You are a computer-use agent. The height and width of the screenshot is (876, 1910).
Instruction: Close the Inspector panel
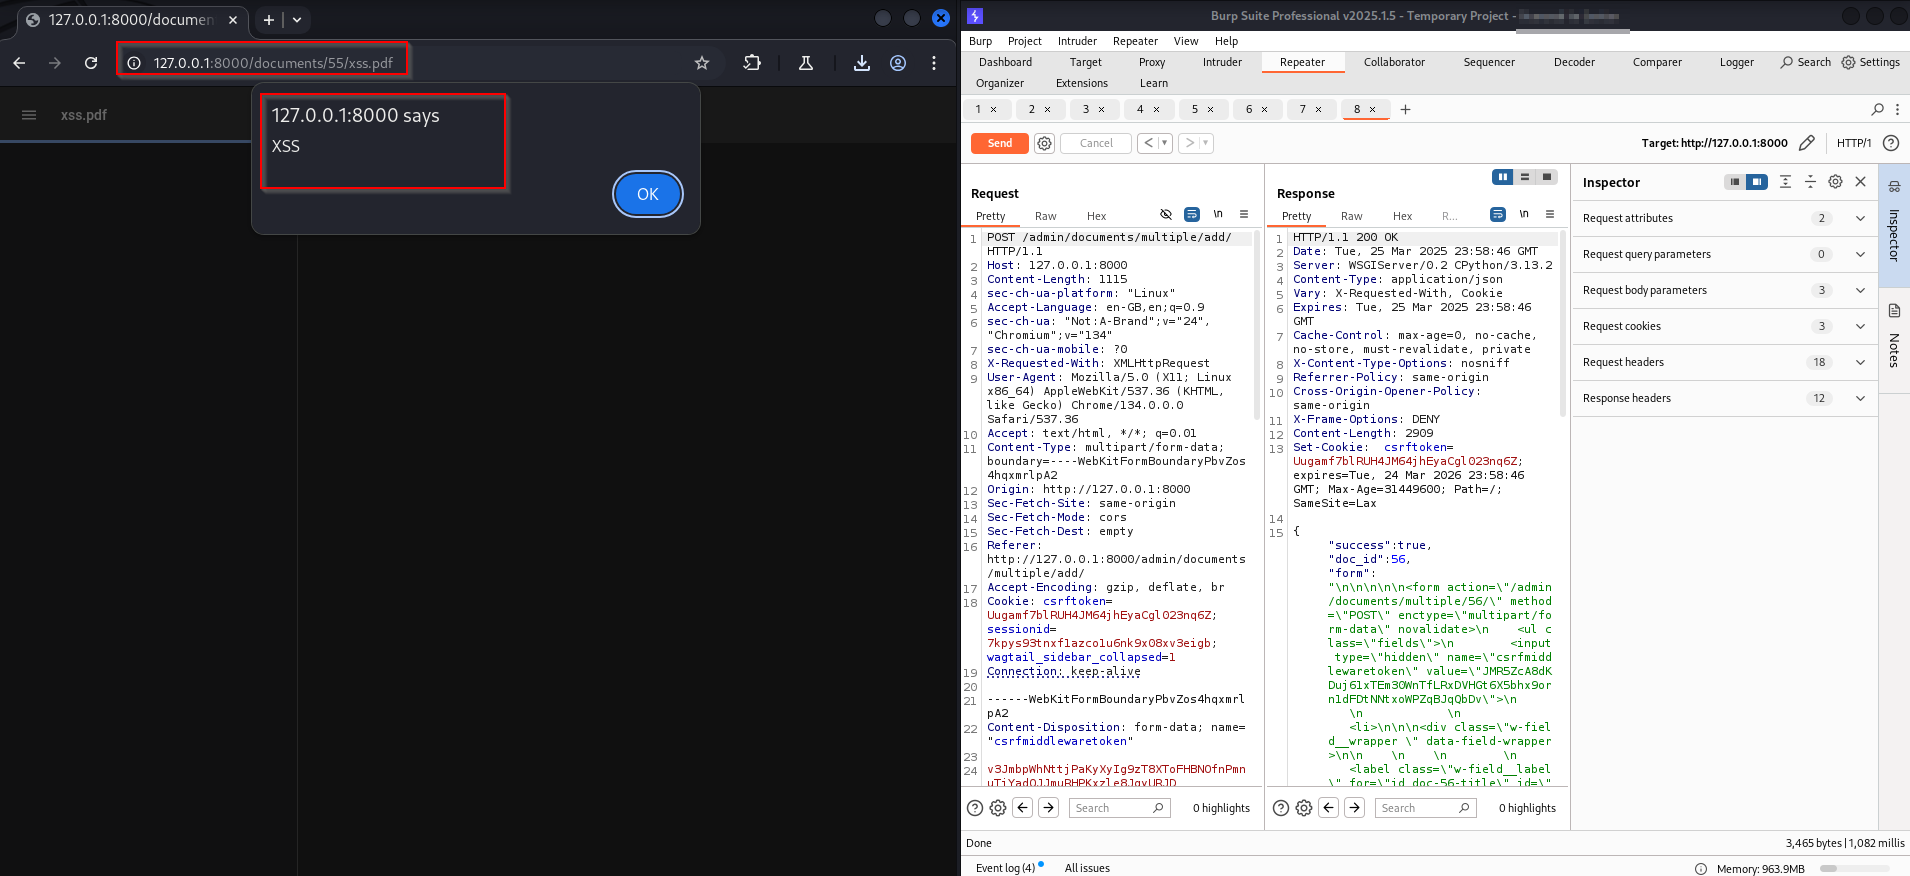click(1860, 182)
